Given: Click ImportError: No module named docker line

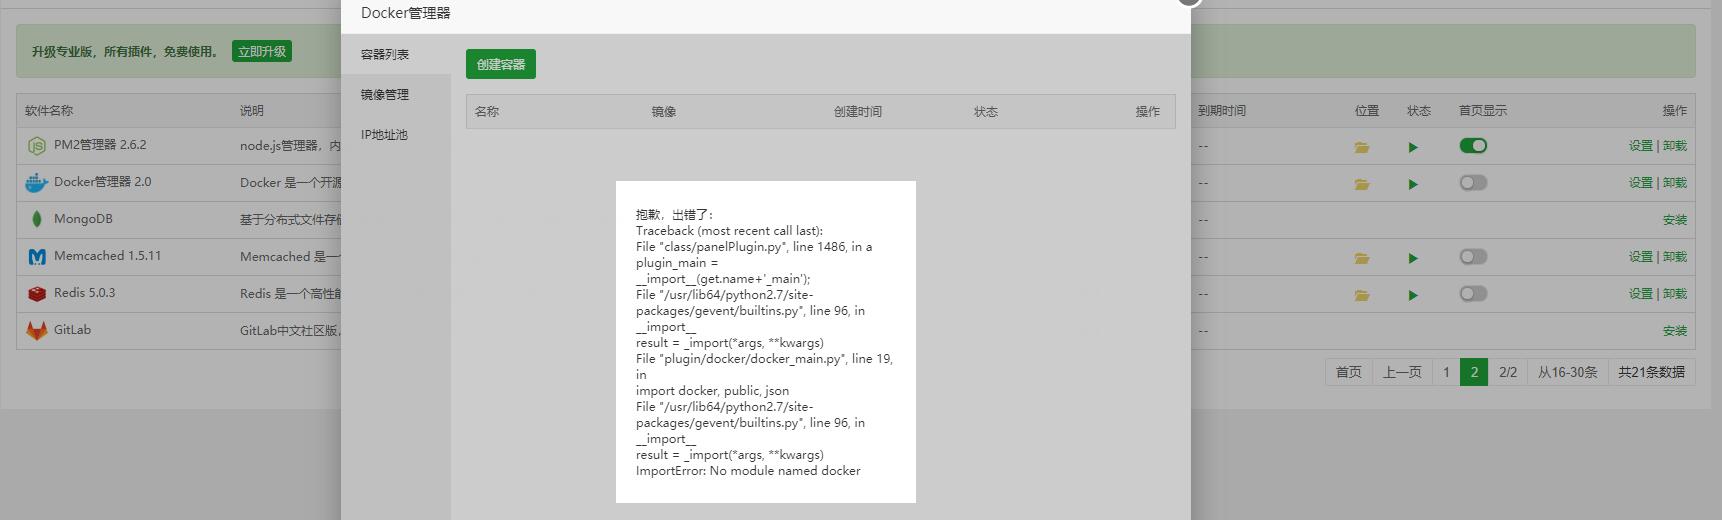Looking at the screenshot, I should pyautogui.click(x=748, y=471).
